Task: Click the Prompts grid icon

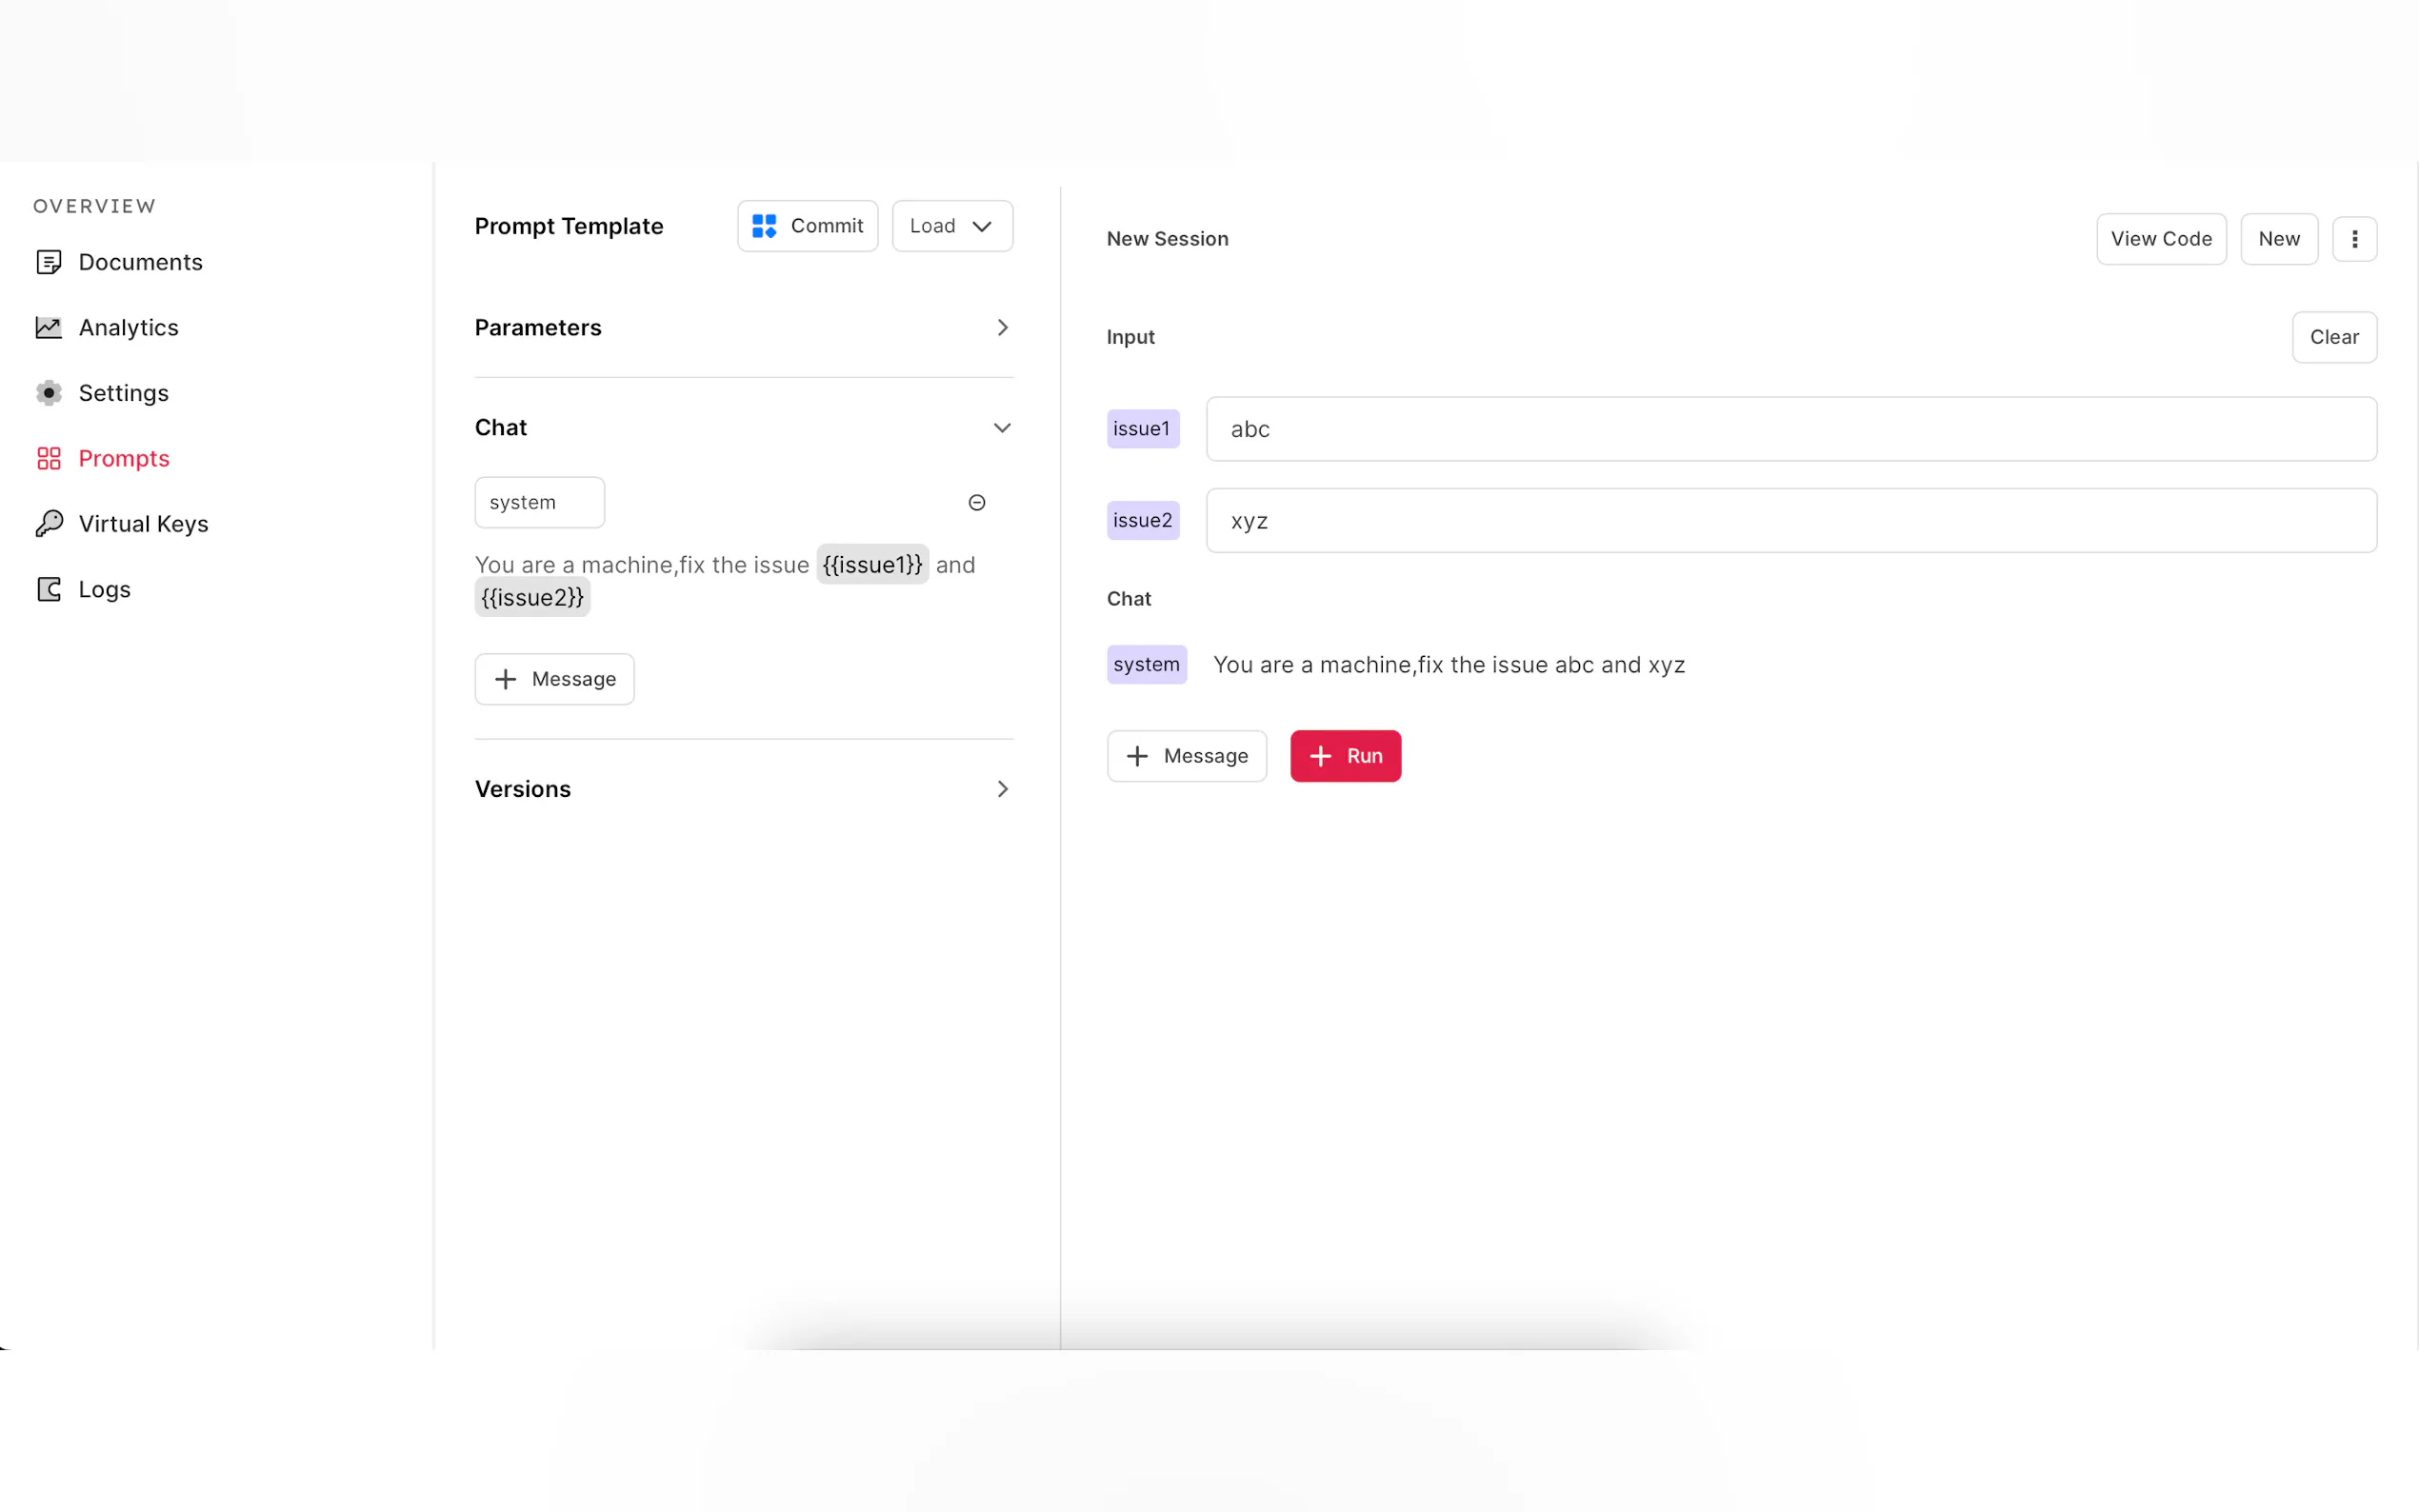Action: [48, 458]
